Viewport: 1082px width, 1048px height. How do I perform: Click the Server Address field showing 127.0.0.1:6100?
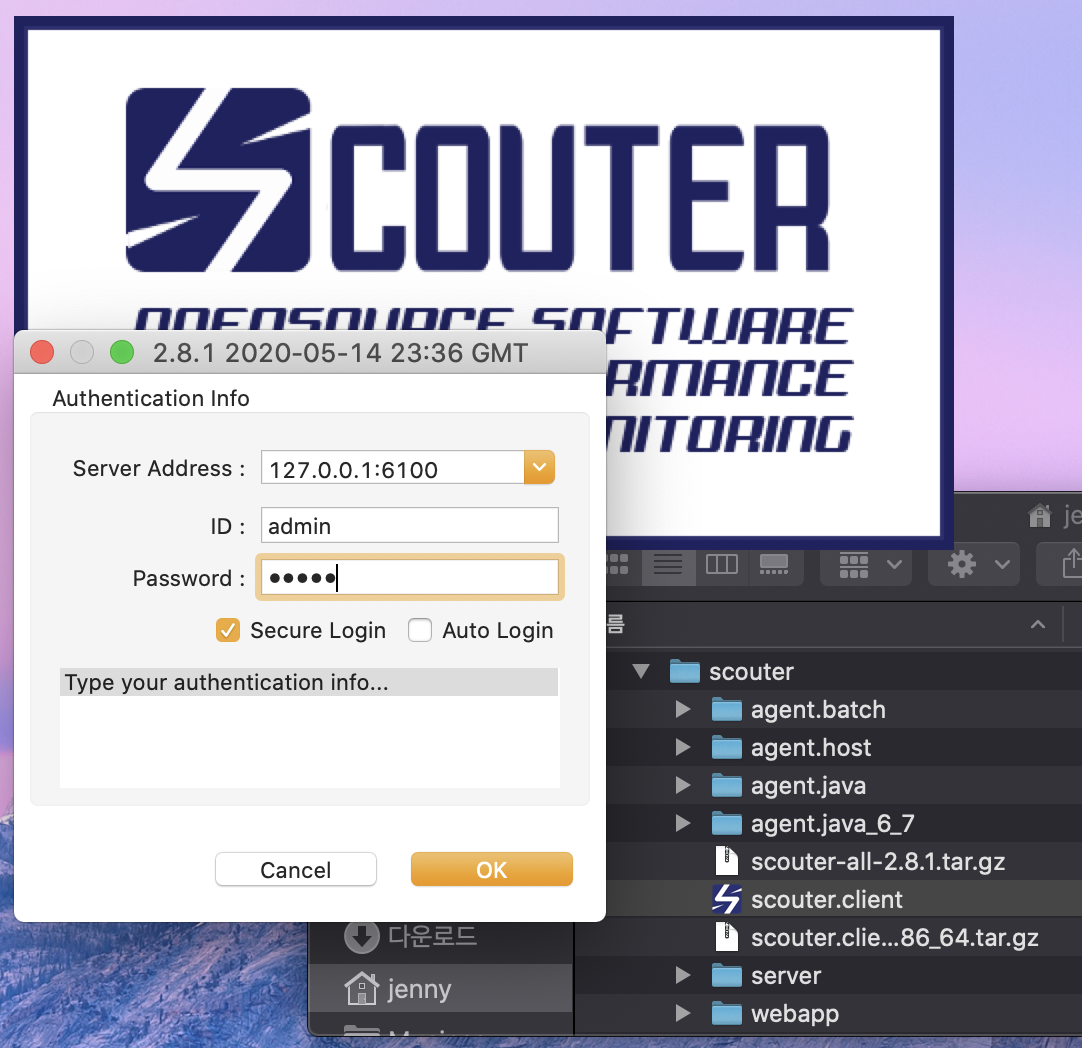pyautogui.click(x=393, y=467)
